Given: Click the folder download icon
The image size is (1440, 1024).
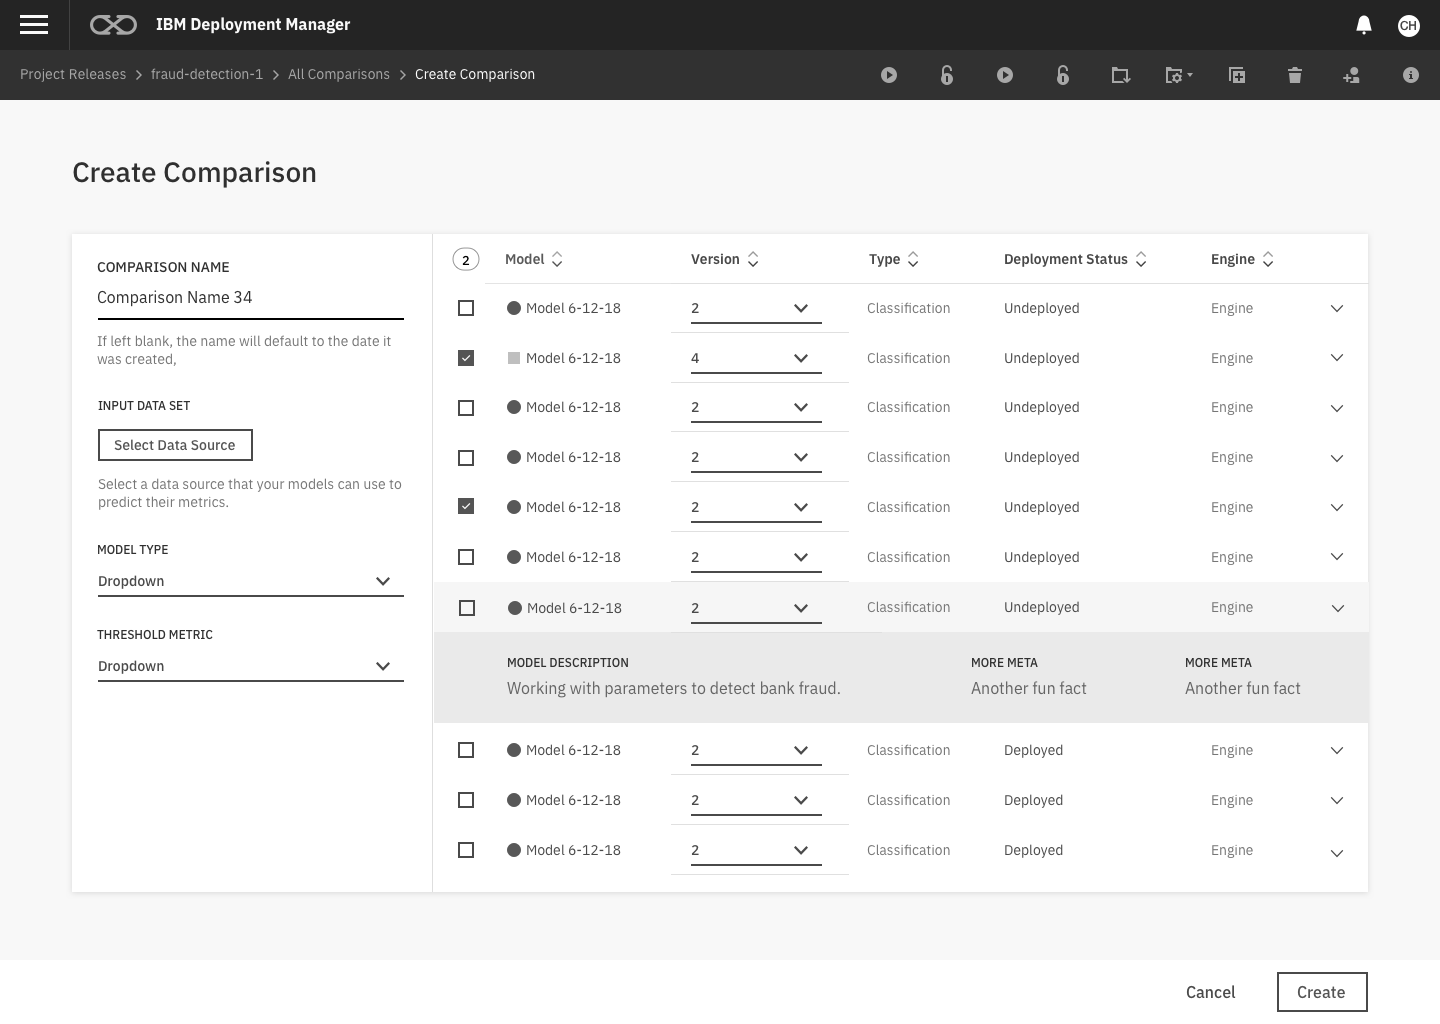Looking at the screenshot, I should (x=1120, y=75).
